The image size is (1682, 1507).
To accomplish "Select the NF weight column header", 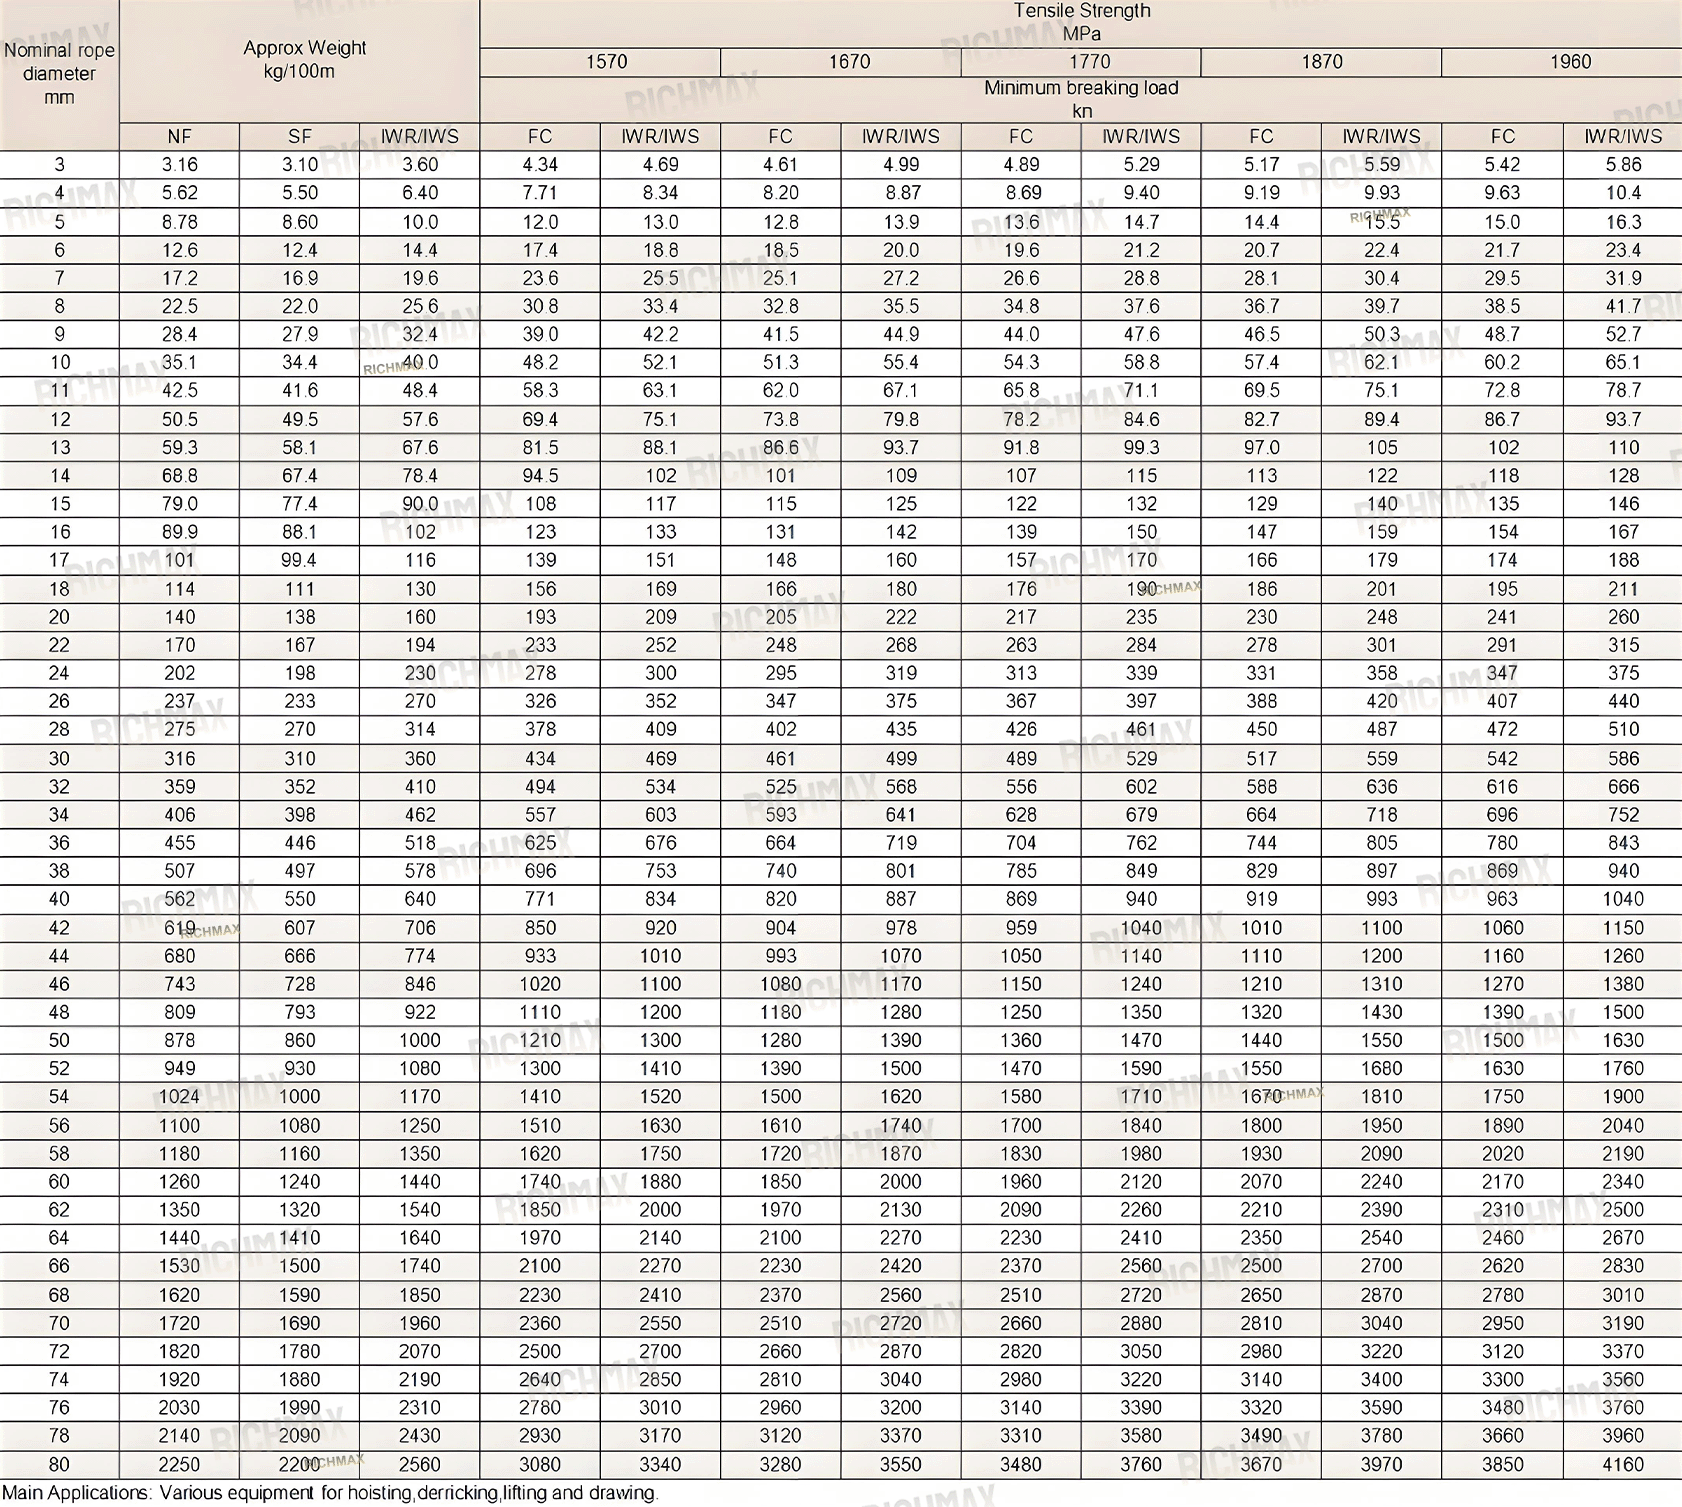I will coord(179,137).
